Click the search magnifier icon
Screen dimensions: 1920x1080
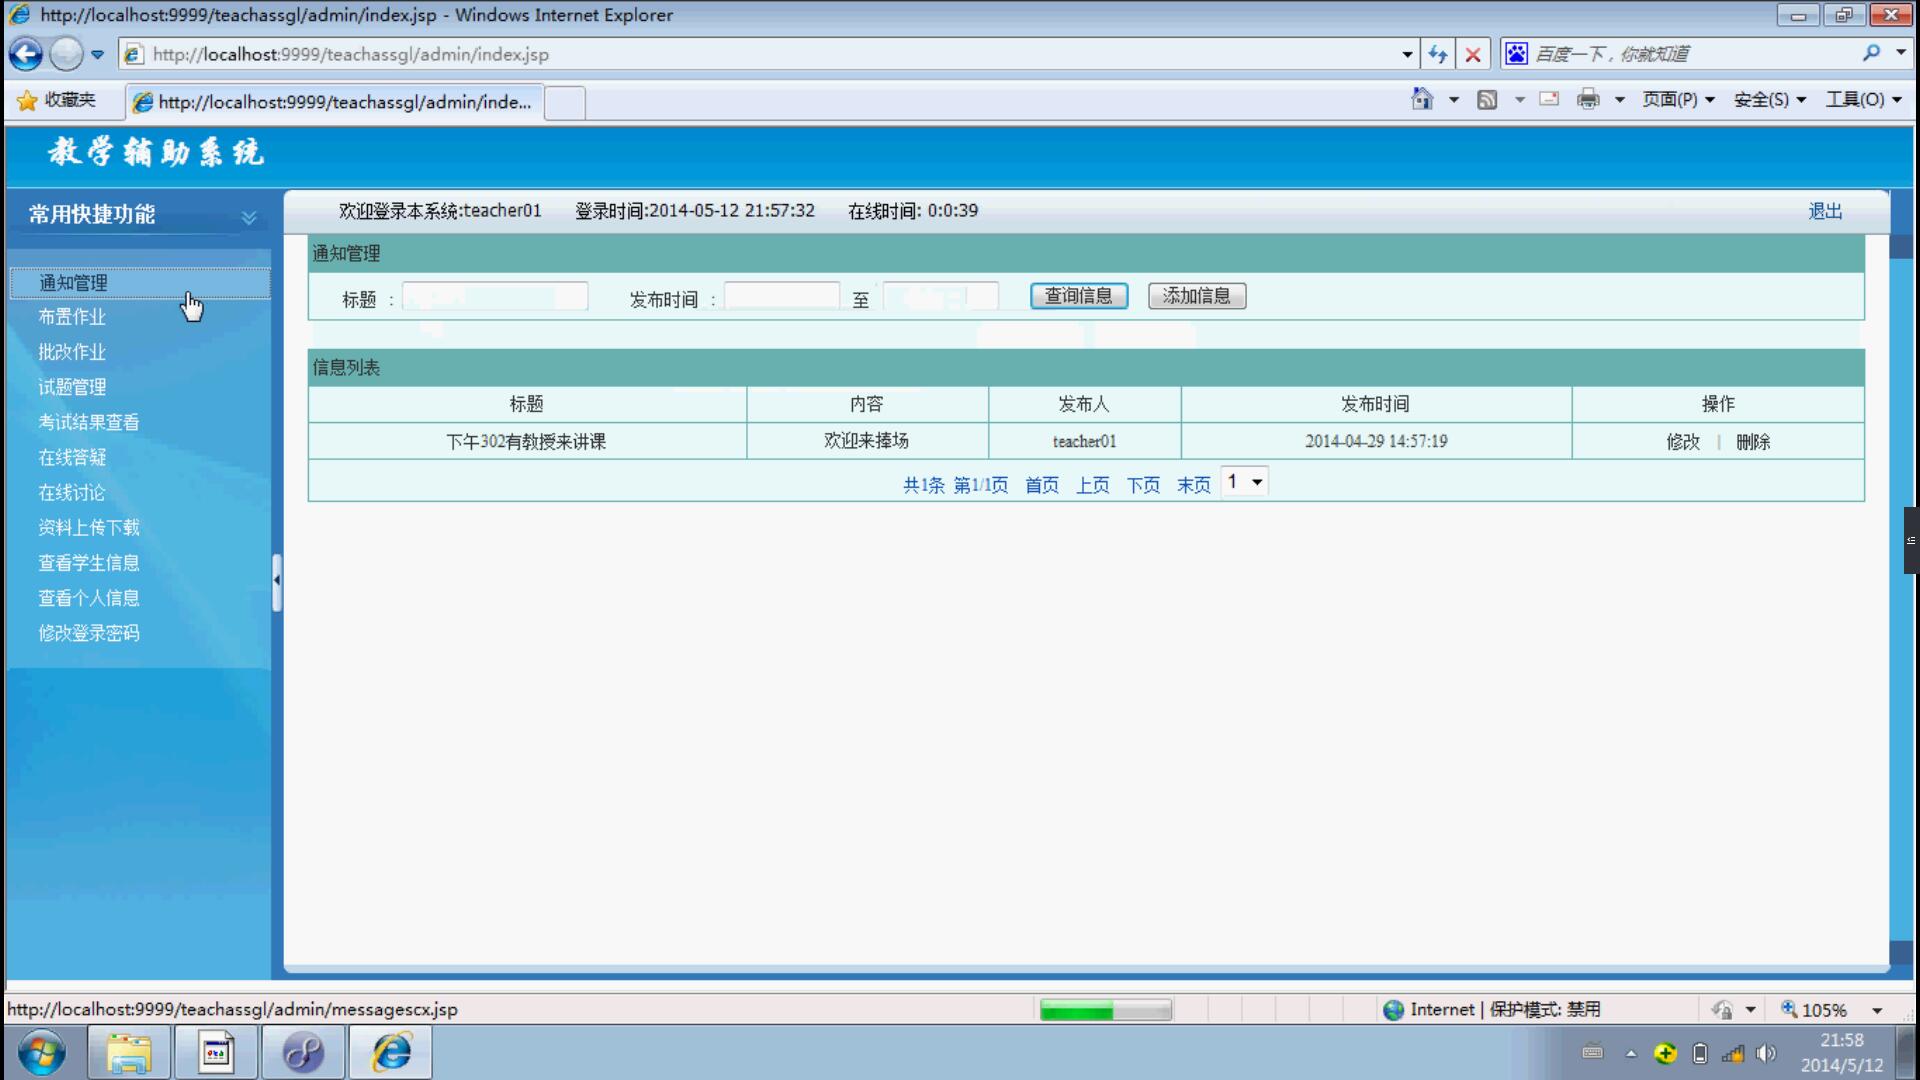coord(1871,53)
